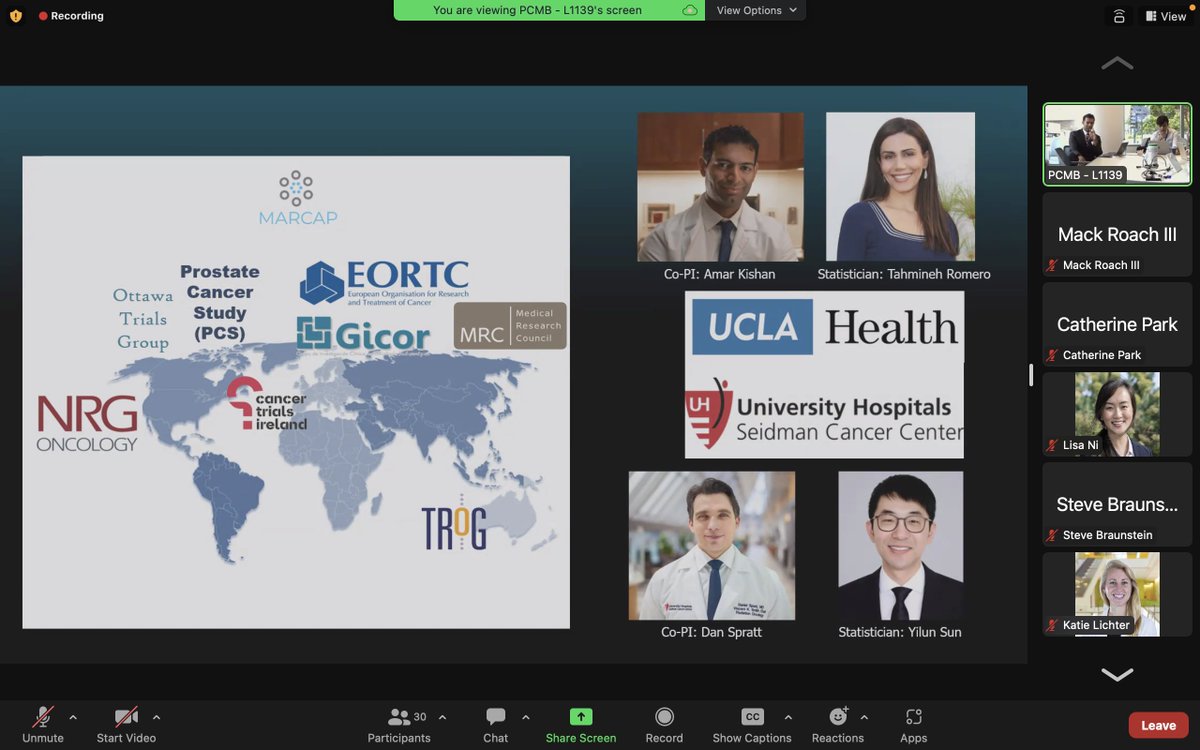1200x750 pixels.
Task: Click the Gicor logo
Action: pos(363,335)
